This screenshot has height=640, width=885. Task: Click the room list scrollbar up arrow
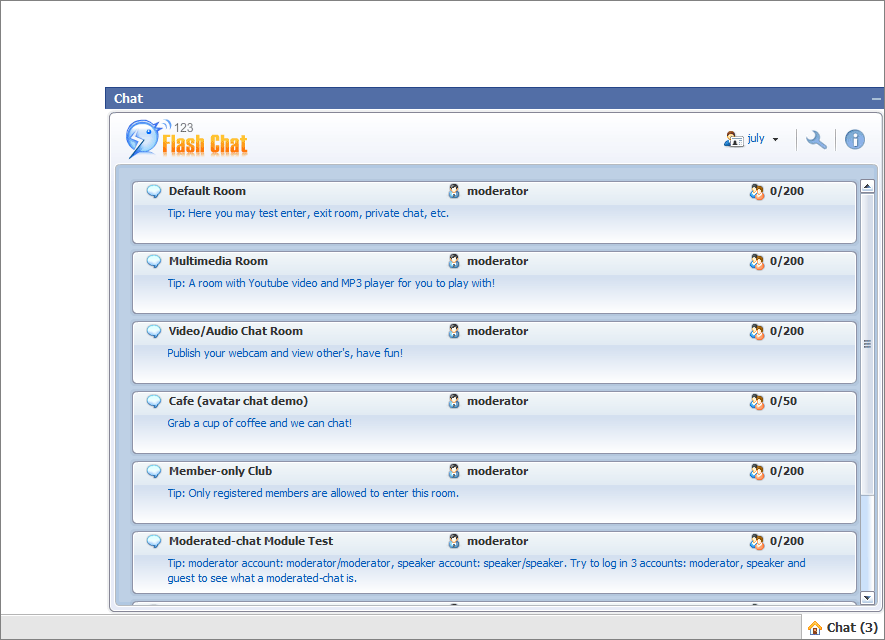click(867, 186)
